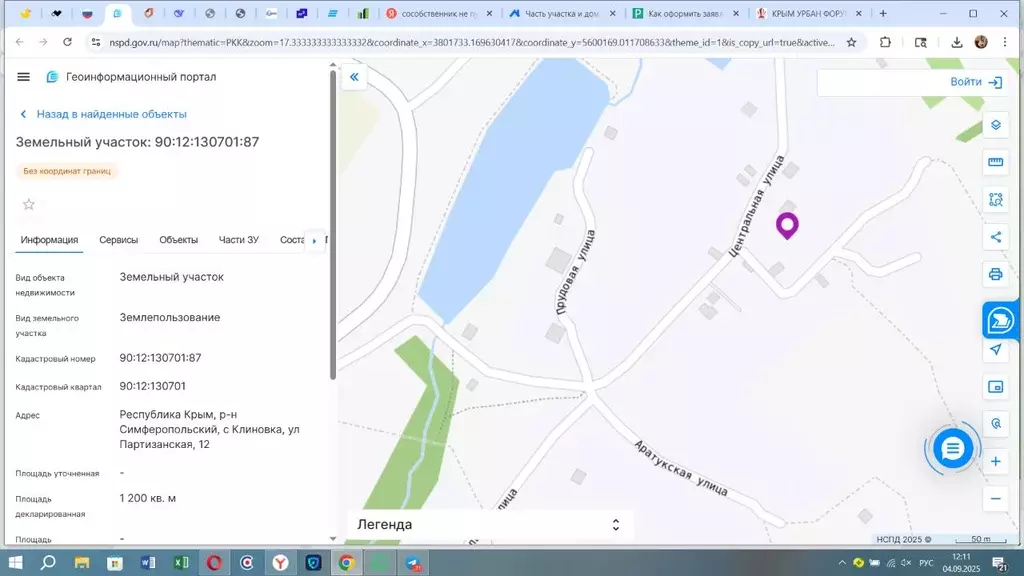Open Telegram from the taskbar
The height and width of the screenshot is (576, 1024).
(413, 562)
